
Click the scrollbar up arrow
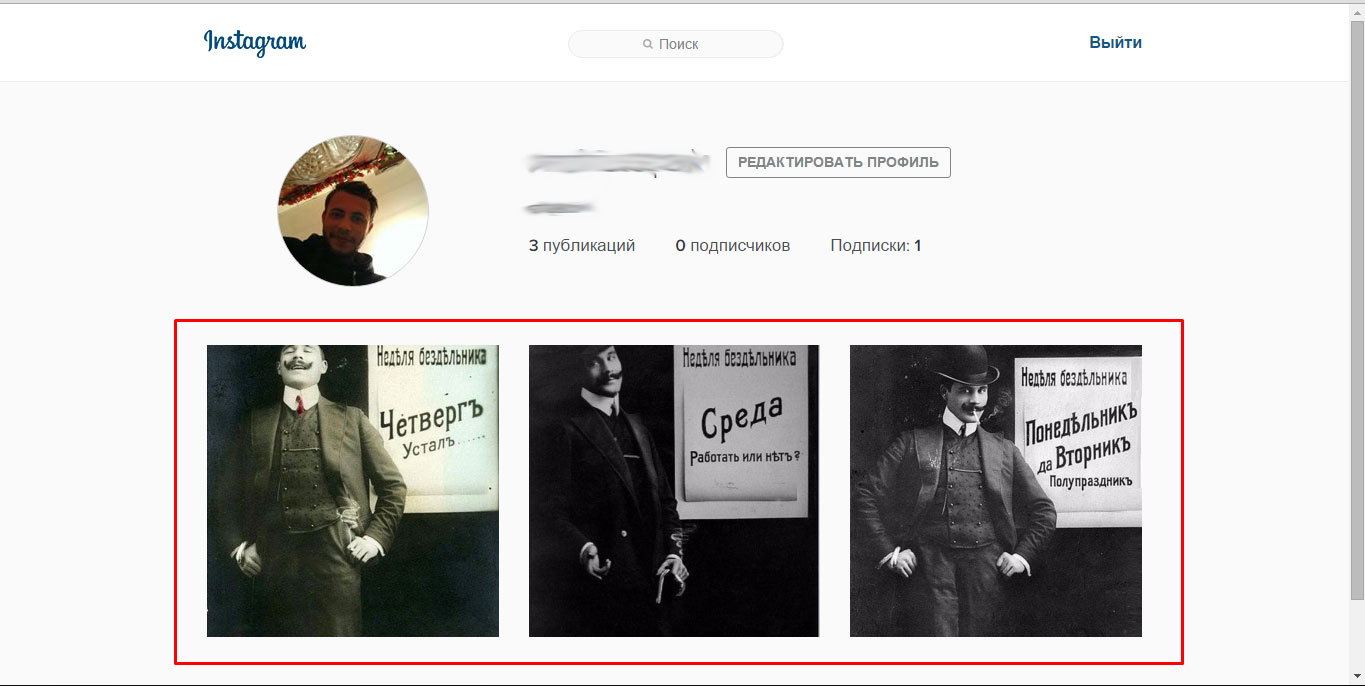(x=1356, y=10)
